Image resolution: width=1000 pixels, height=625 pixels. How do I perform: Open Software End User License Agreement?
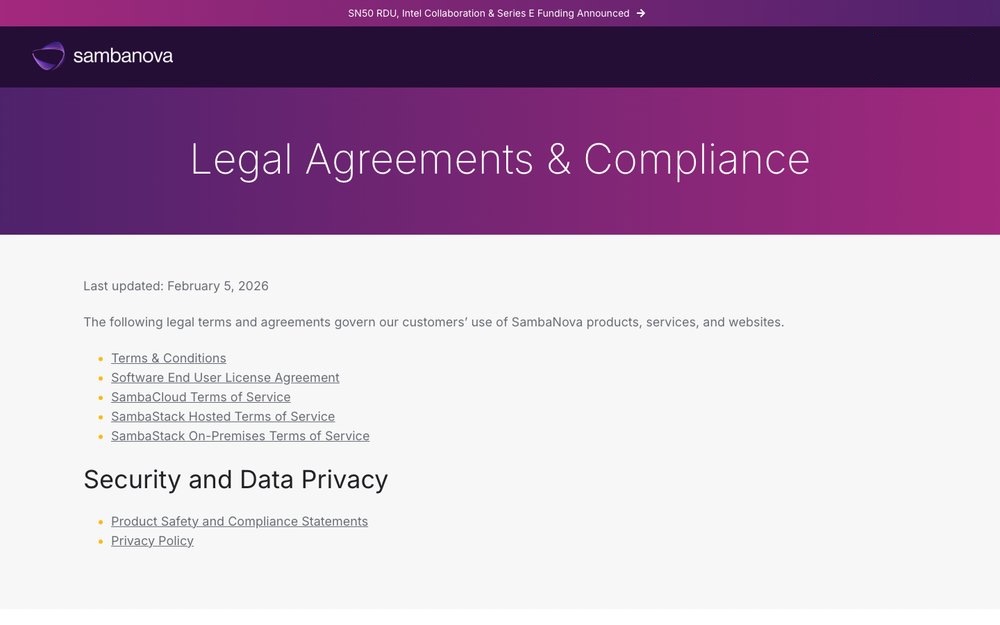[225, 377]
